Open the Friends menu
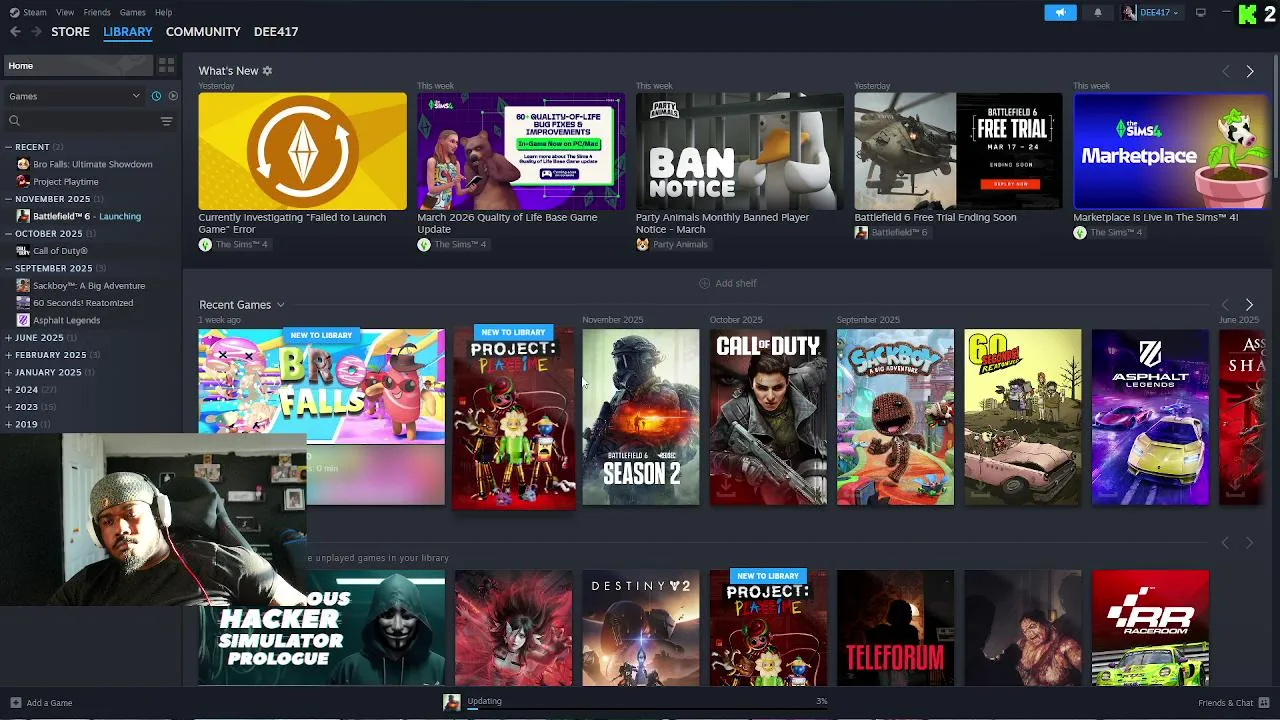 click(97, 12)
